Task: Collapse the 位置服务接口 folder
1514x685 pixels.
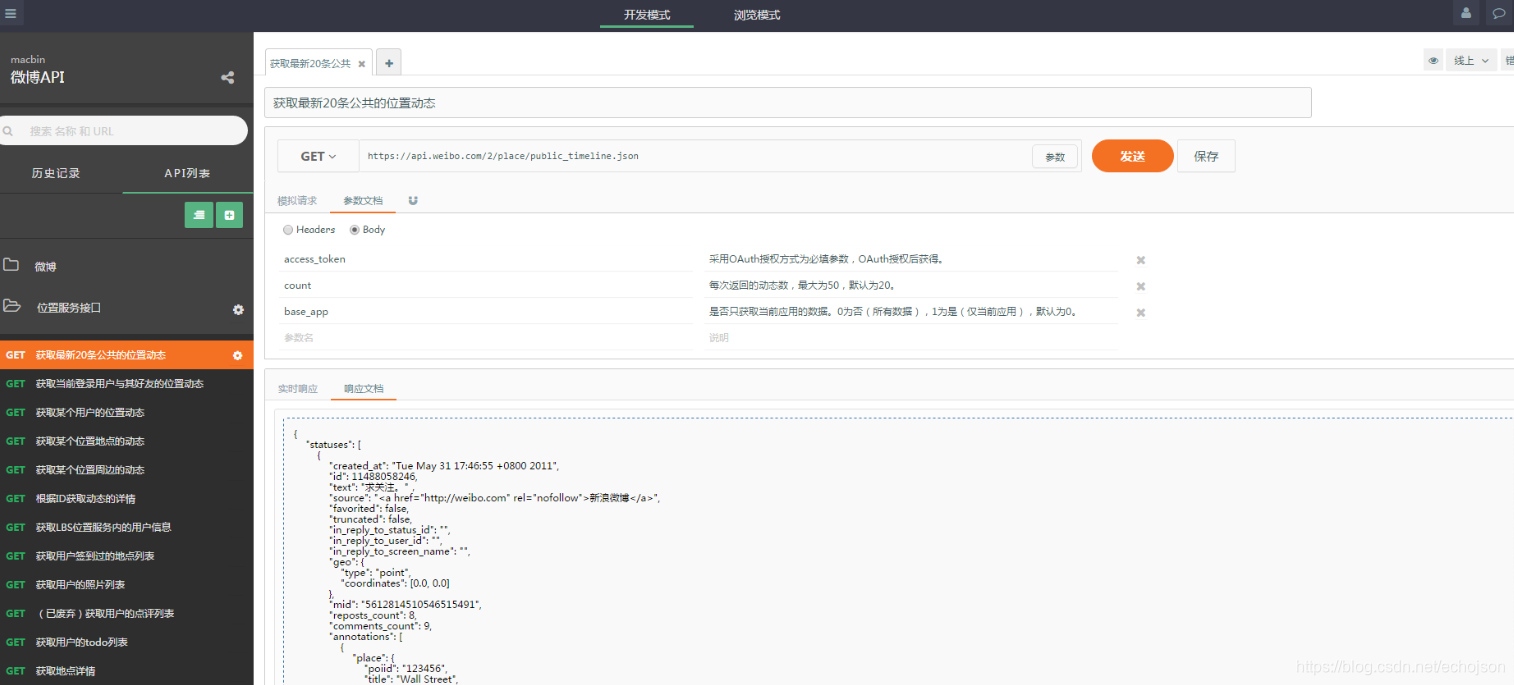Action: tap(12, 307)
